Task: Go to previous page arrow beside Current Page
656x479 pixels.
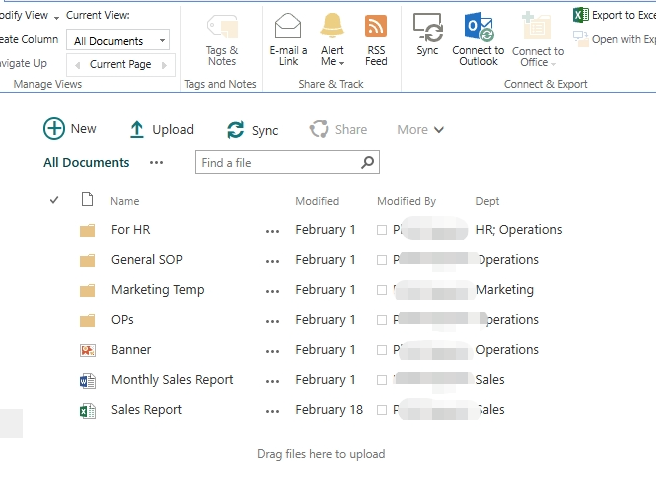Action: (77, 65)
